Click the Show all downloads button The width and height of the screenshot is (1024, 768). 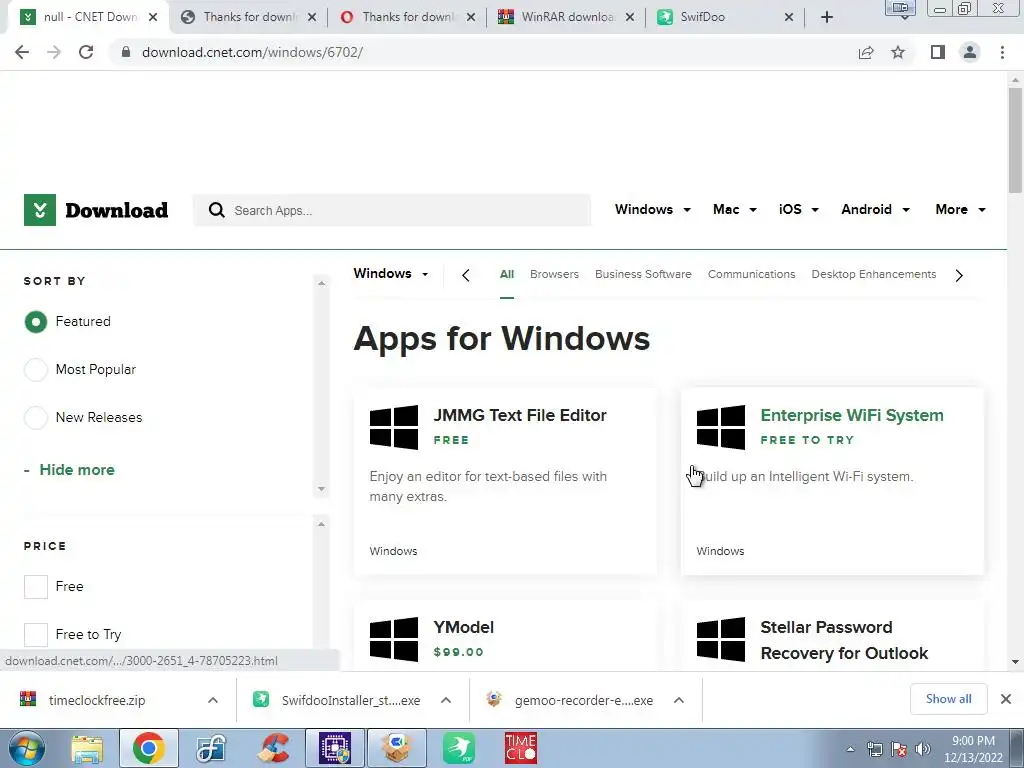[x=948, y=699]
